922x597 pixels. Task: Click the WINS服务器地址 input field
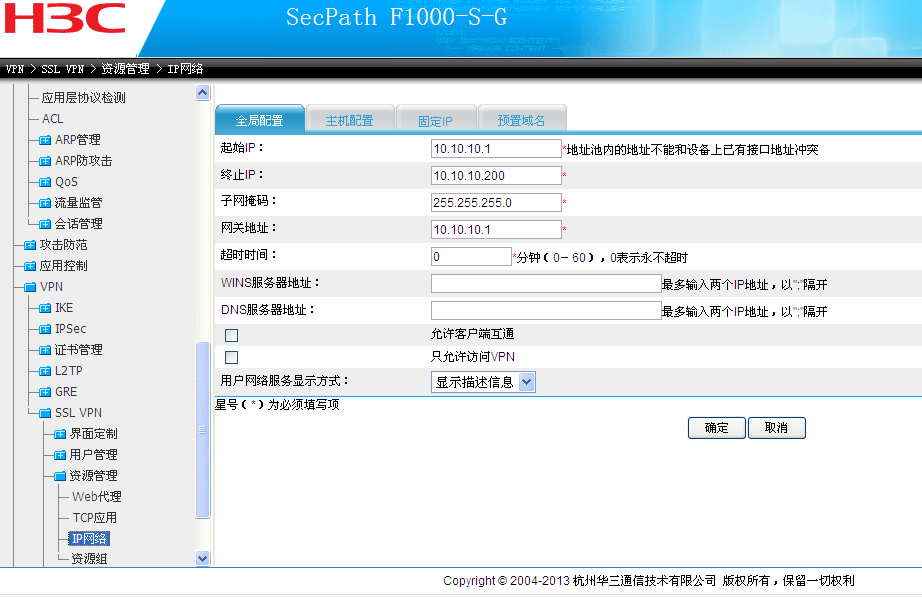pos(546,284)
